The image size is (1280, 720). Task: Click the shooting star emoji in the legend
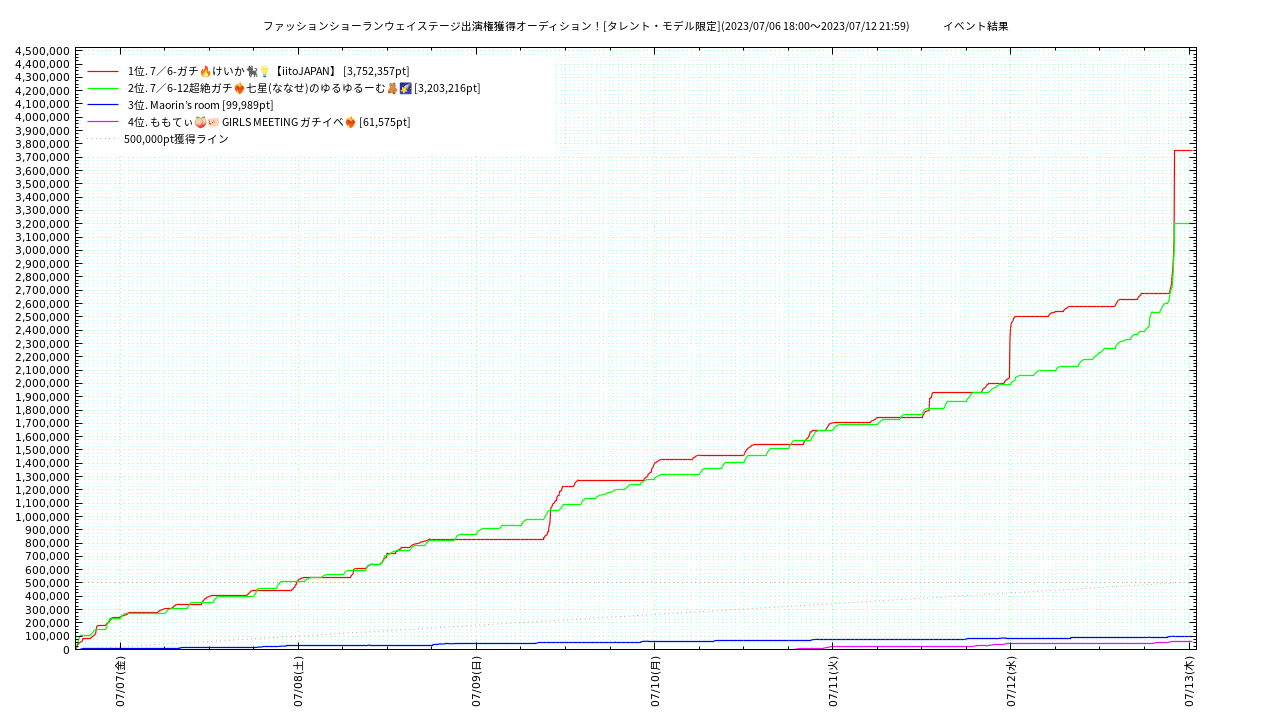coord(405,88)
